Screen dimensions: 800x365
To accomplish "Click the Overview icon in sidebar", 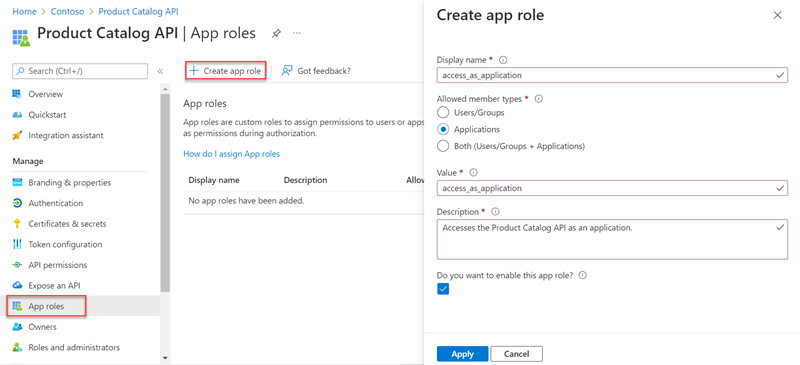I will 17,94.
